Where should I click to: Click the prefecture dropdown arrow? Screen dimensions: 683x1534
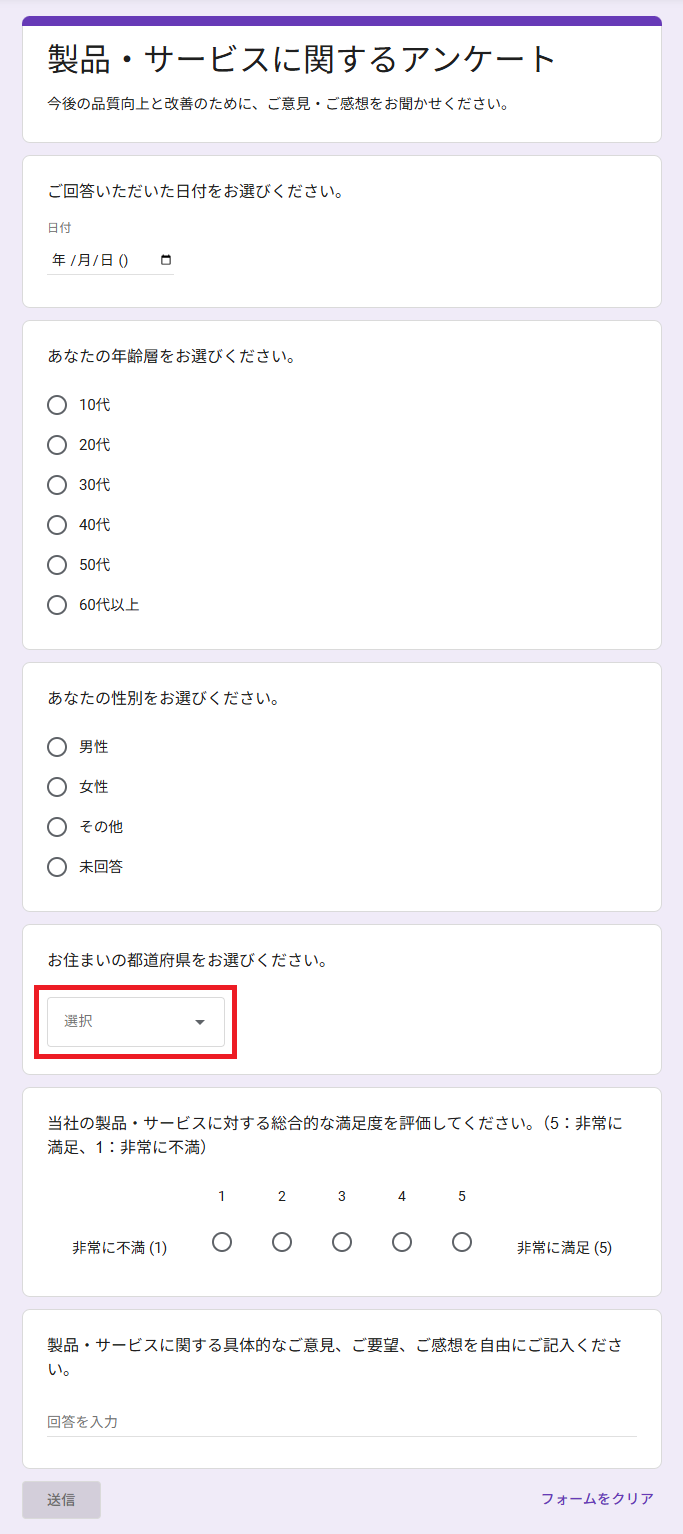coord(200,1022)
